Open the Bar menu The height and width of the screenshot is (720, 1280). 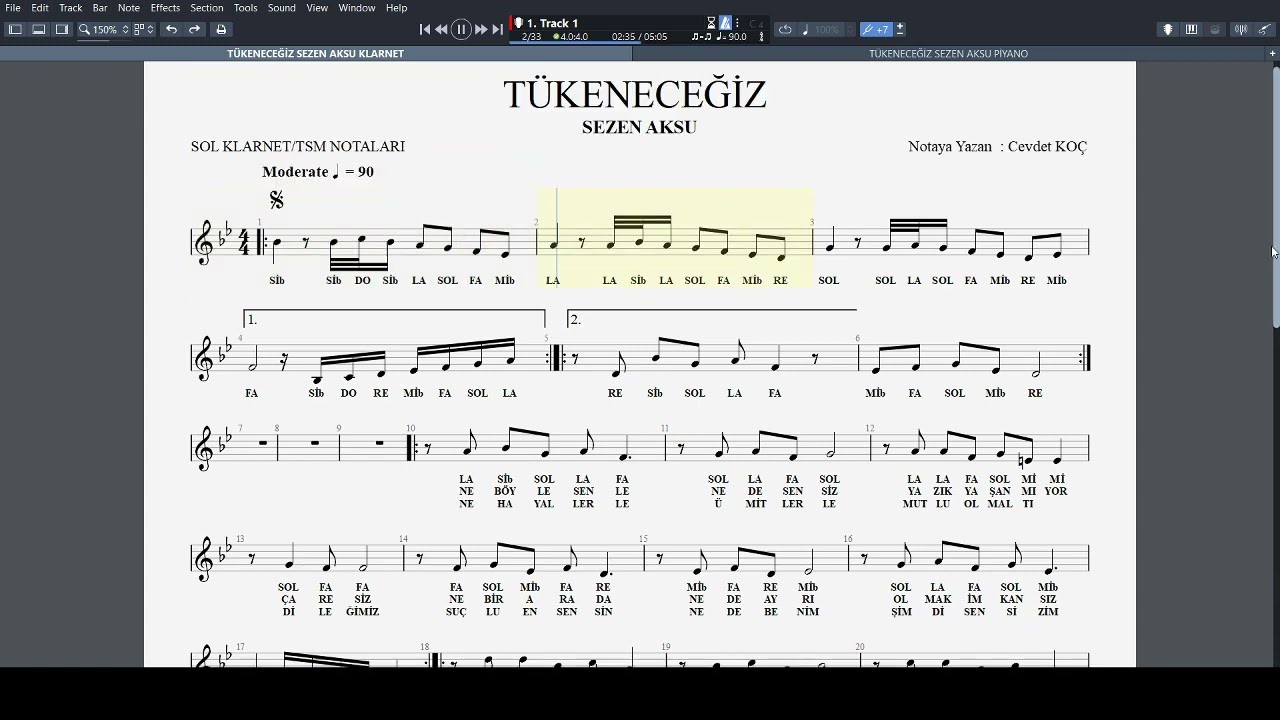coord(100,8)
